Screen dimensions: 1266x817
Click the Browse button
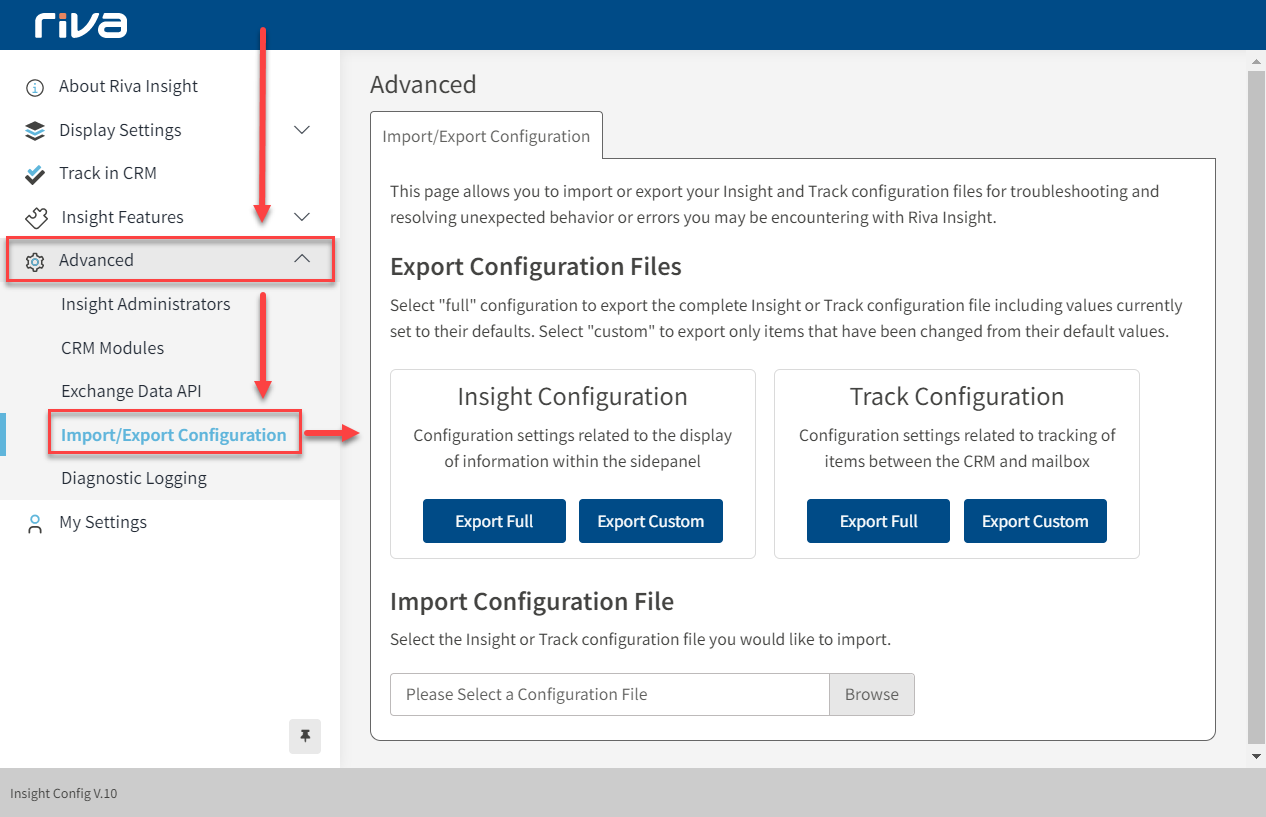click(872, 694)
